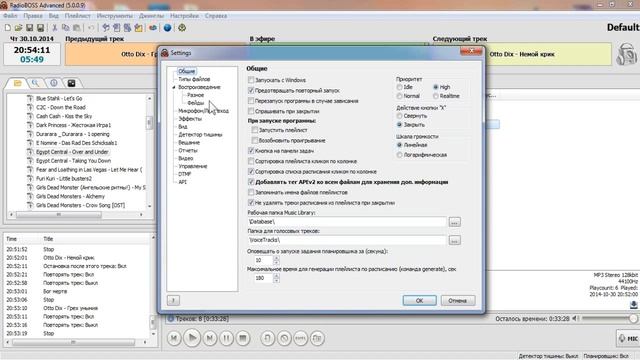Choose Свернуть for the X button action

point(399,116)
